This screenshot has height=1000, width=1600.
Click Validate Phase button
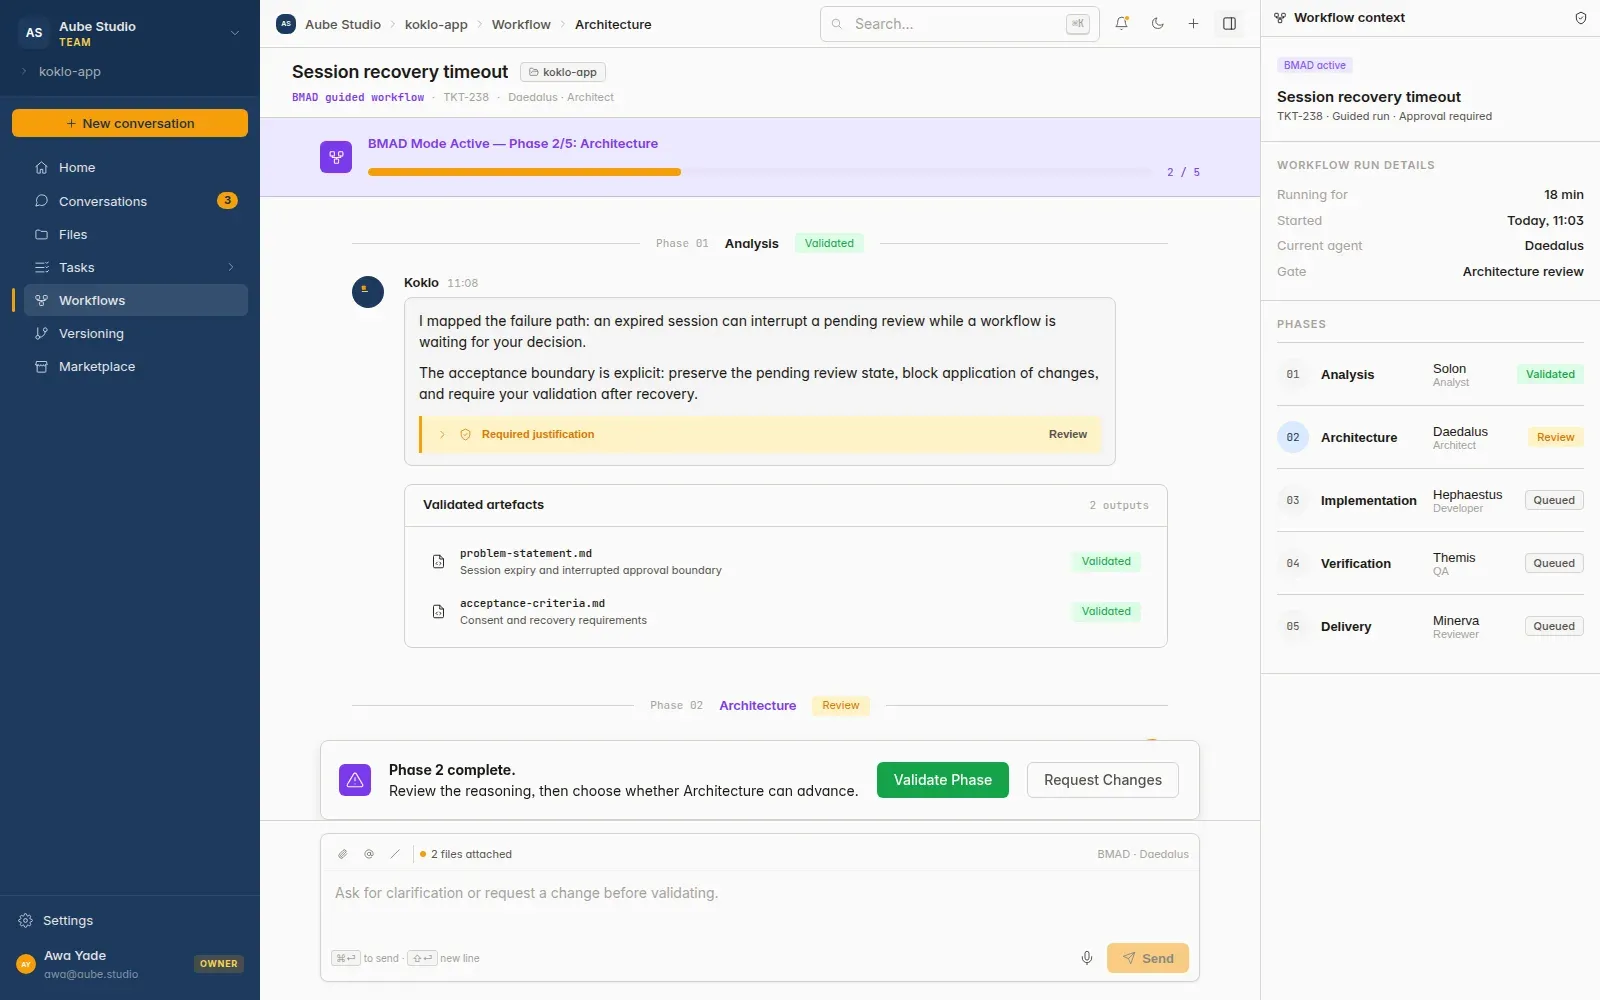[942, 780]
